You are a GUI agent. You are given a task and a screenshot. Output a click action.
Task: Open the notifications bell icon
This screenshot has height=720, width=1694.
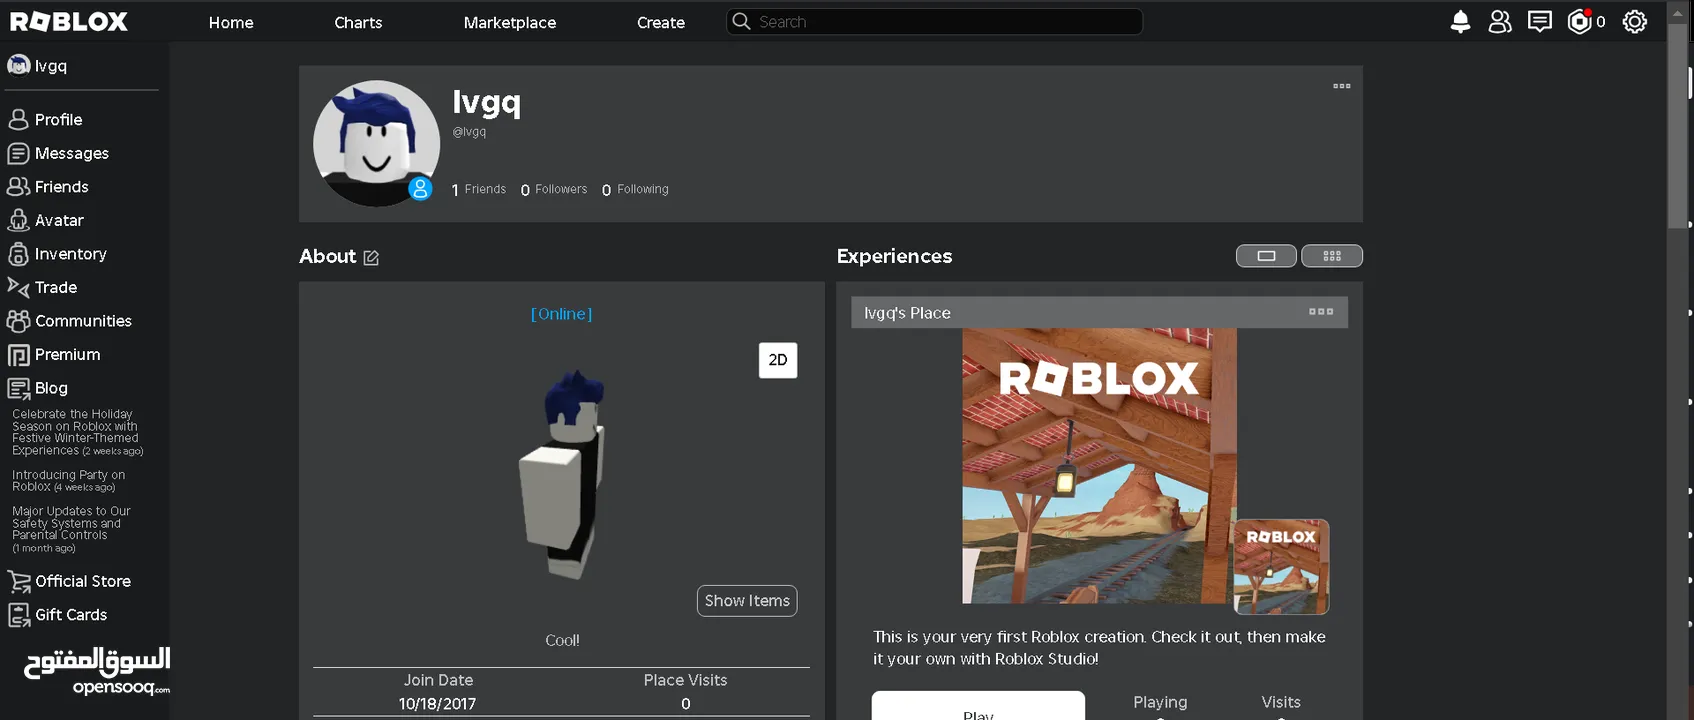pyautogui.click(x=1460, y=22)
